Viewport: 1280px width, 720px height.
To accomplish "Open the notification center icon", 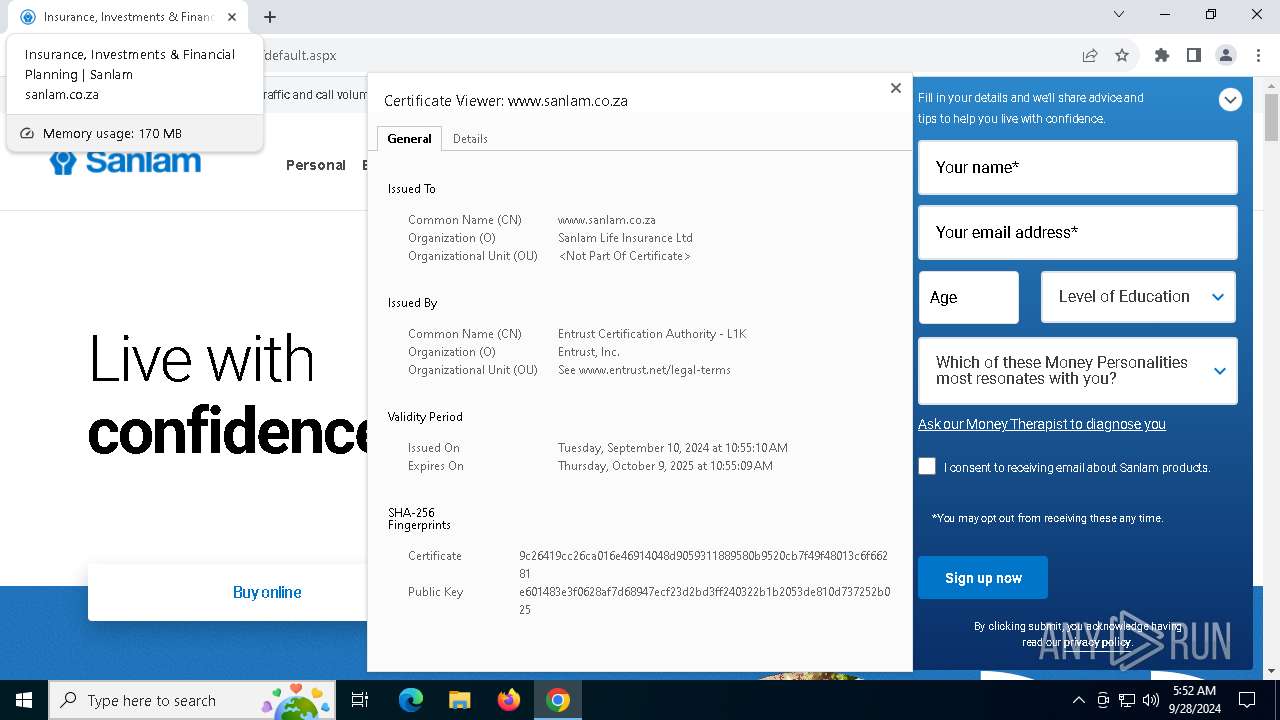I will click(x=1247, y=700).
